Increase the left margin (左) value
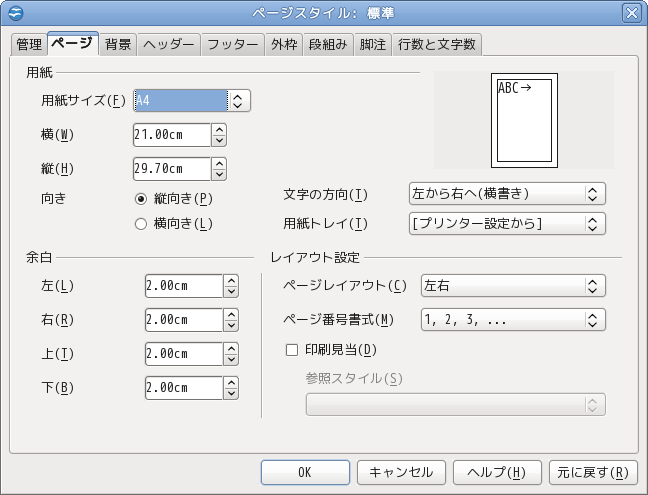The height and width of the screenshot is (495, 648). tap(231, 280)
